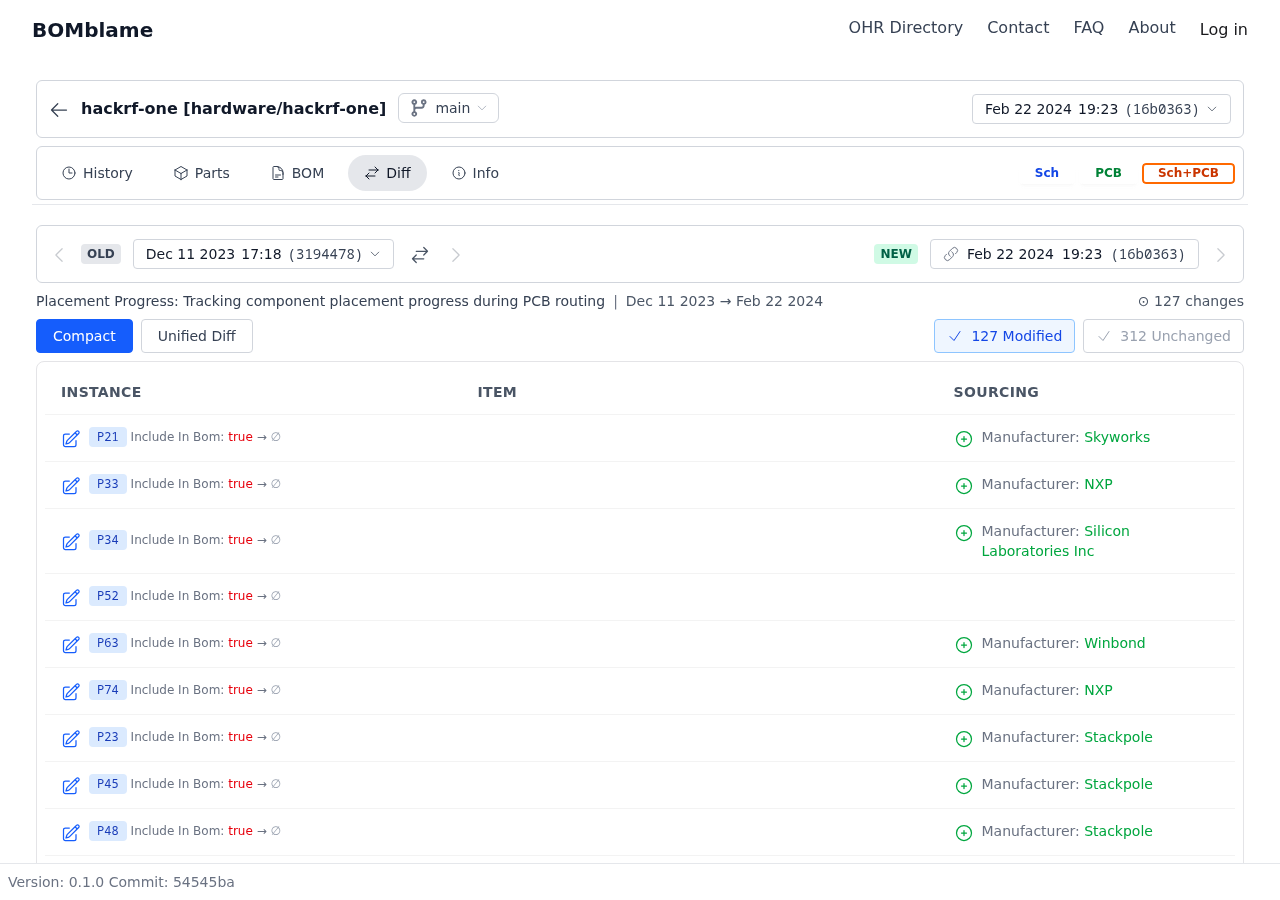Toggle the 312 Unchanged filter
Image resolution: width=1280 pixels, height=900 pixels.
point(1163,336)
